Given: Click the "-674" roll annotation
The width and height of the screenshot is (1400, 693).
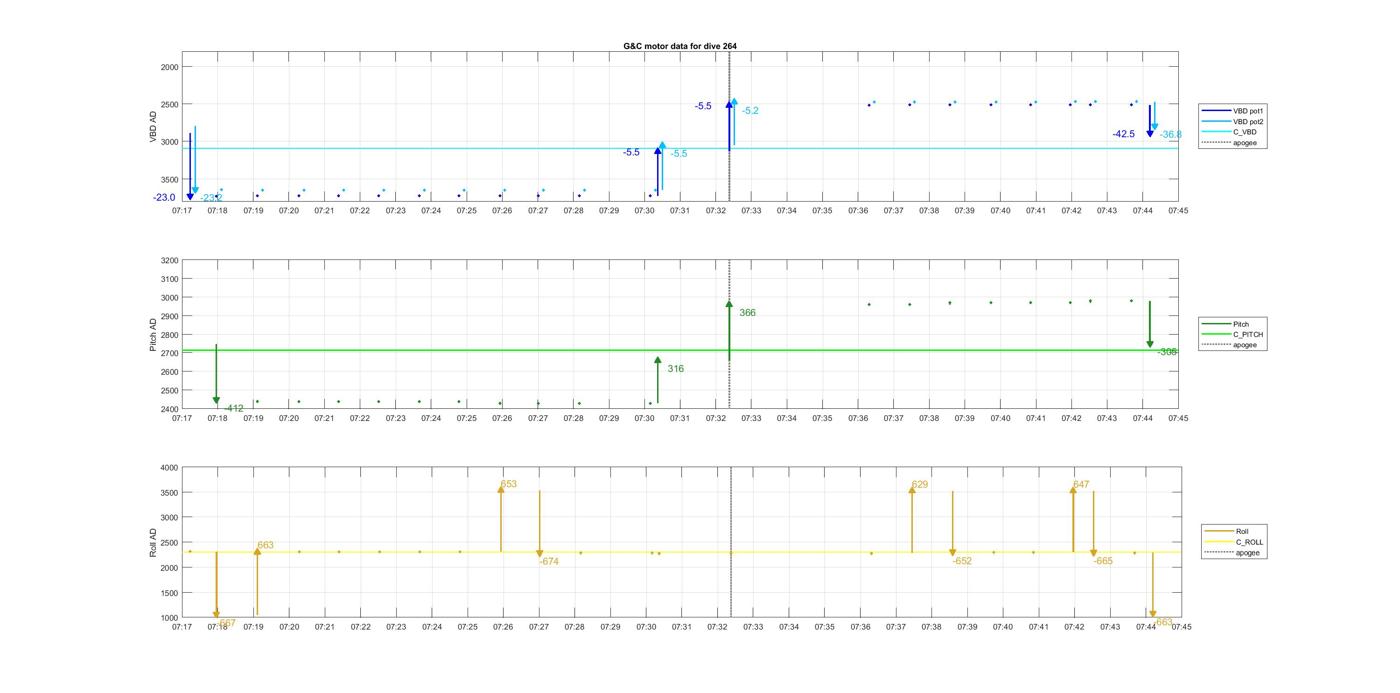Looking at the screenshot, I should [x=549, y=562].
